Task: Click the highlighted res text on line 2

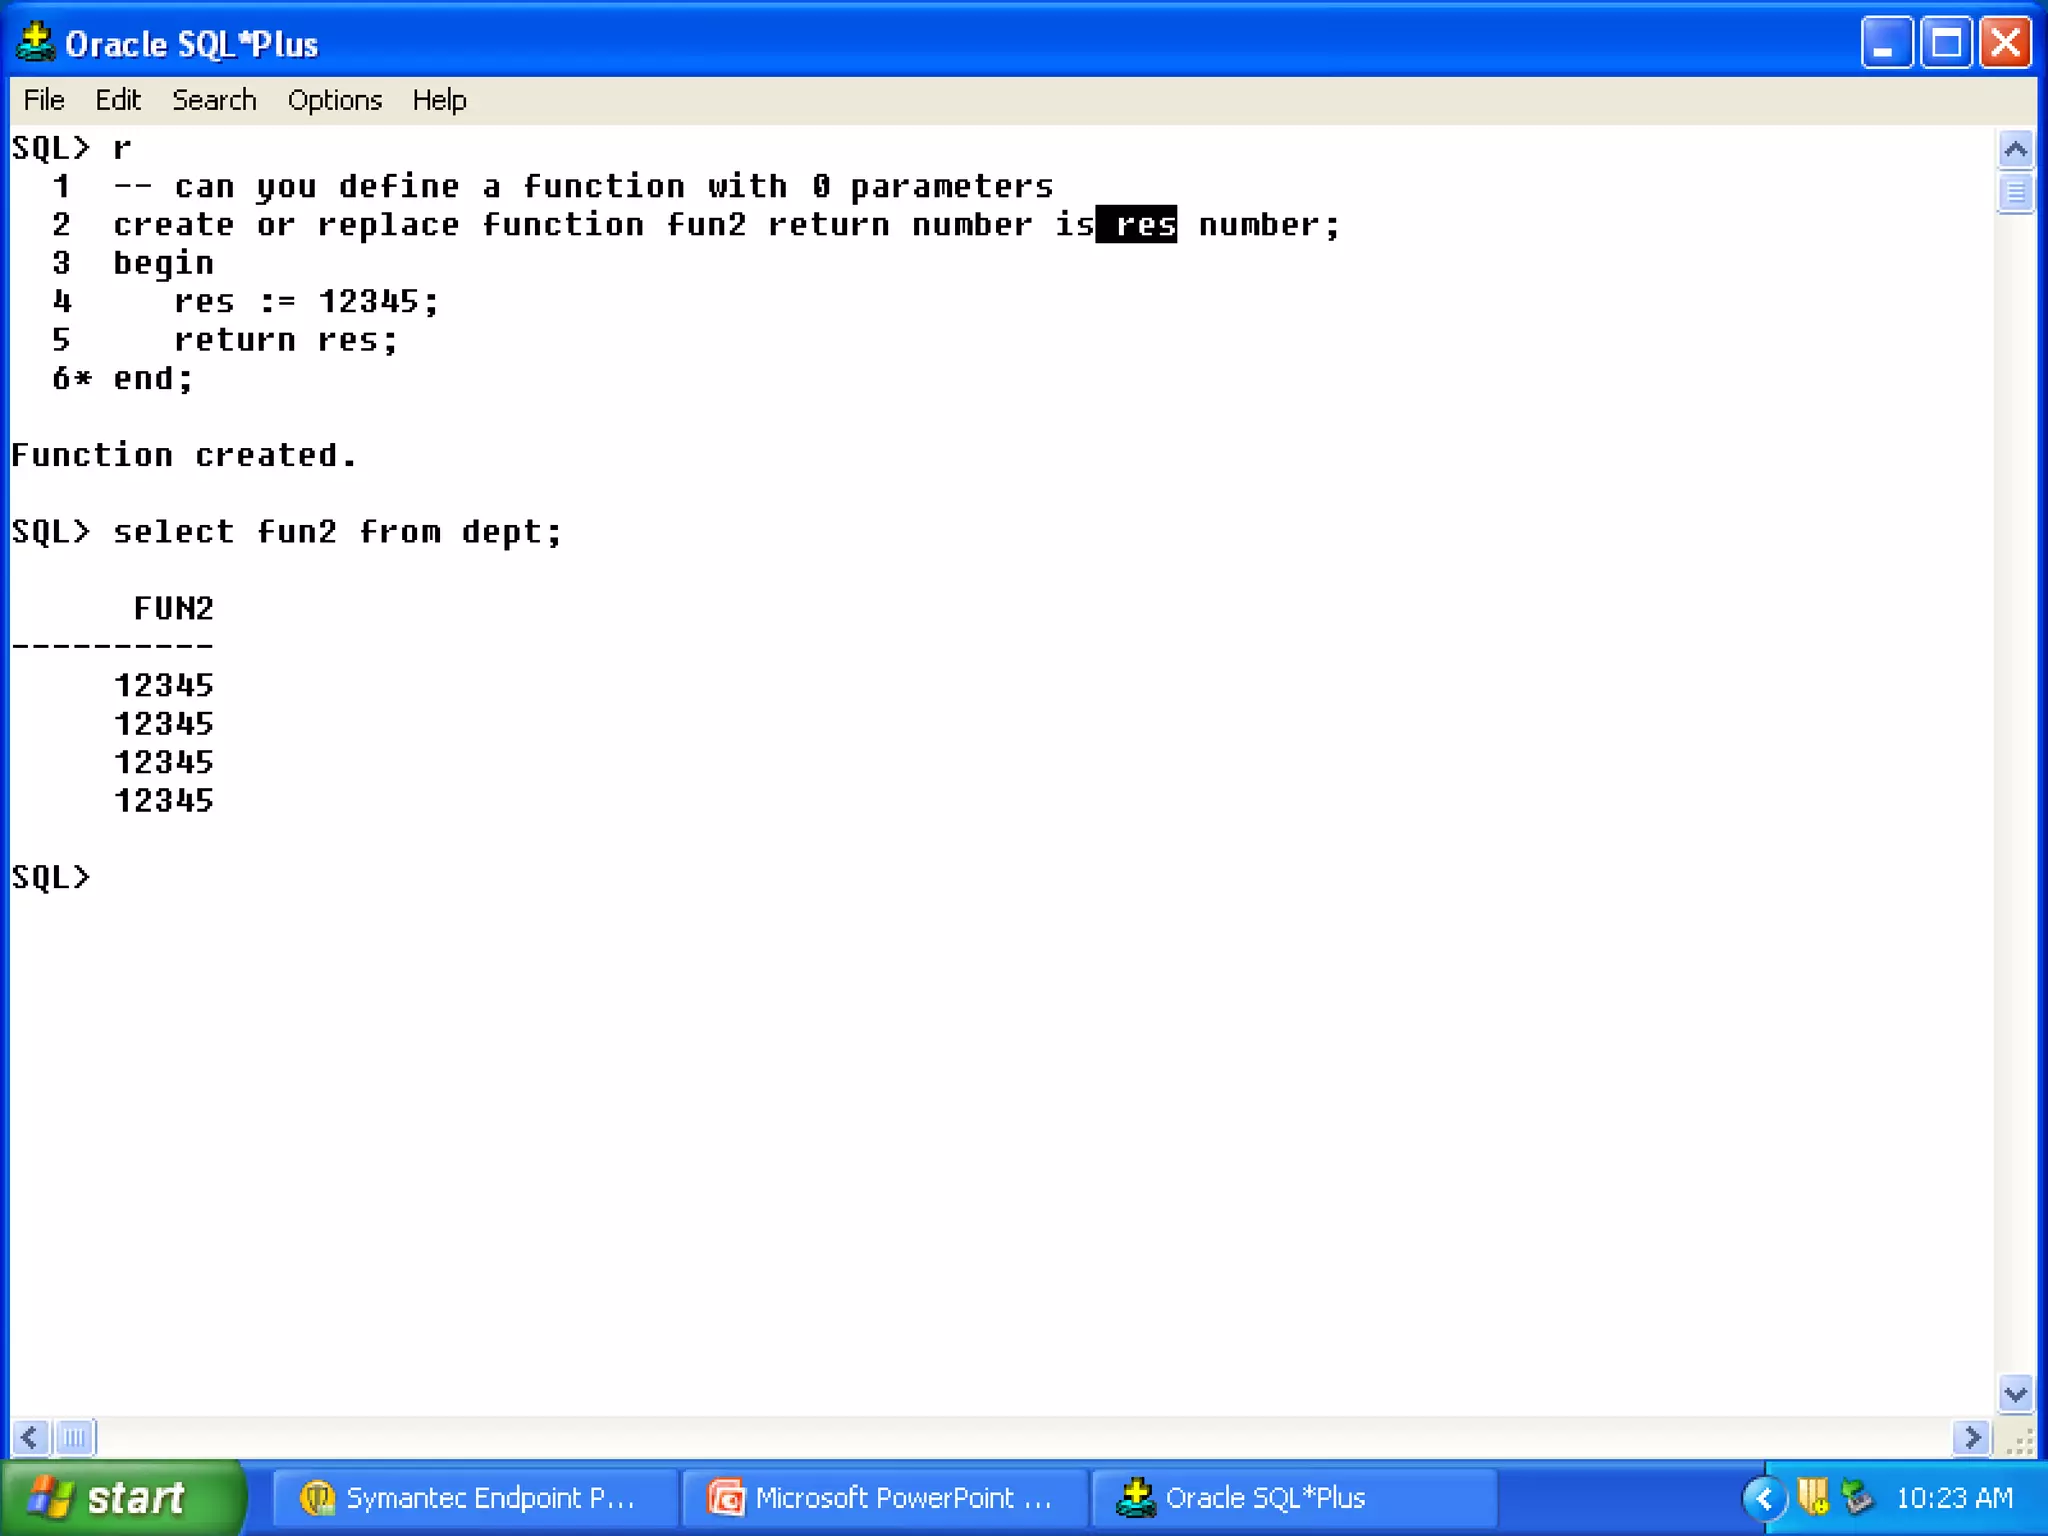Action: (1137, 225)
